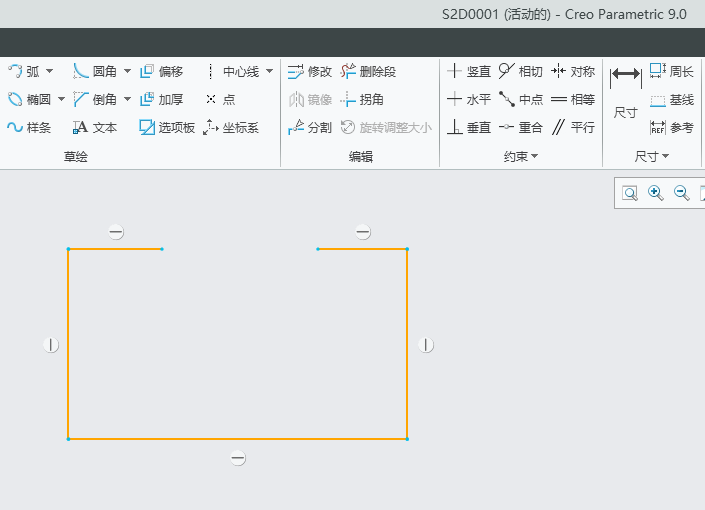
Task: Select the Arc (弧) tool
Action: (x=23, y=71)
